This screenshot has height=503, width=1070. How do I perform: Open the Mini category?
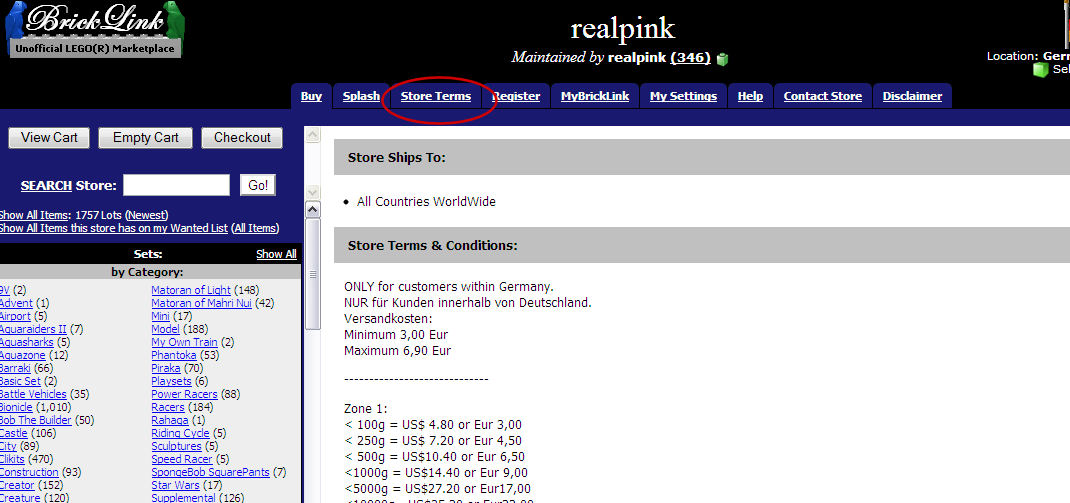160,316
